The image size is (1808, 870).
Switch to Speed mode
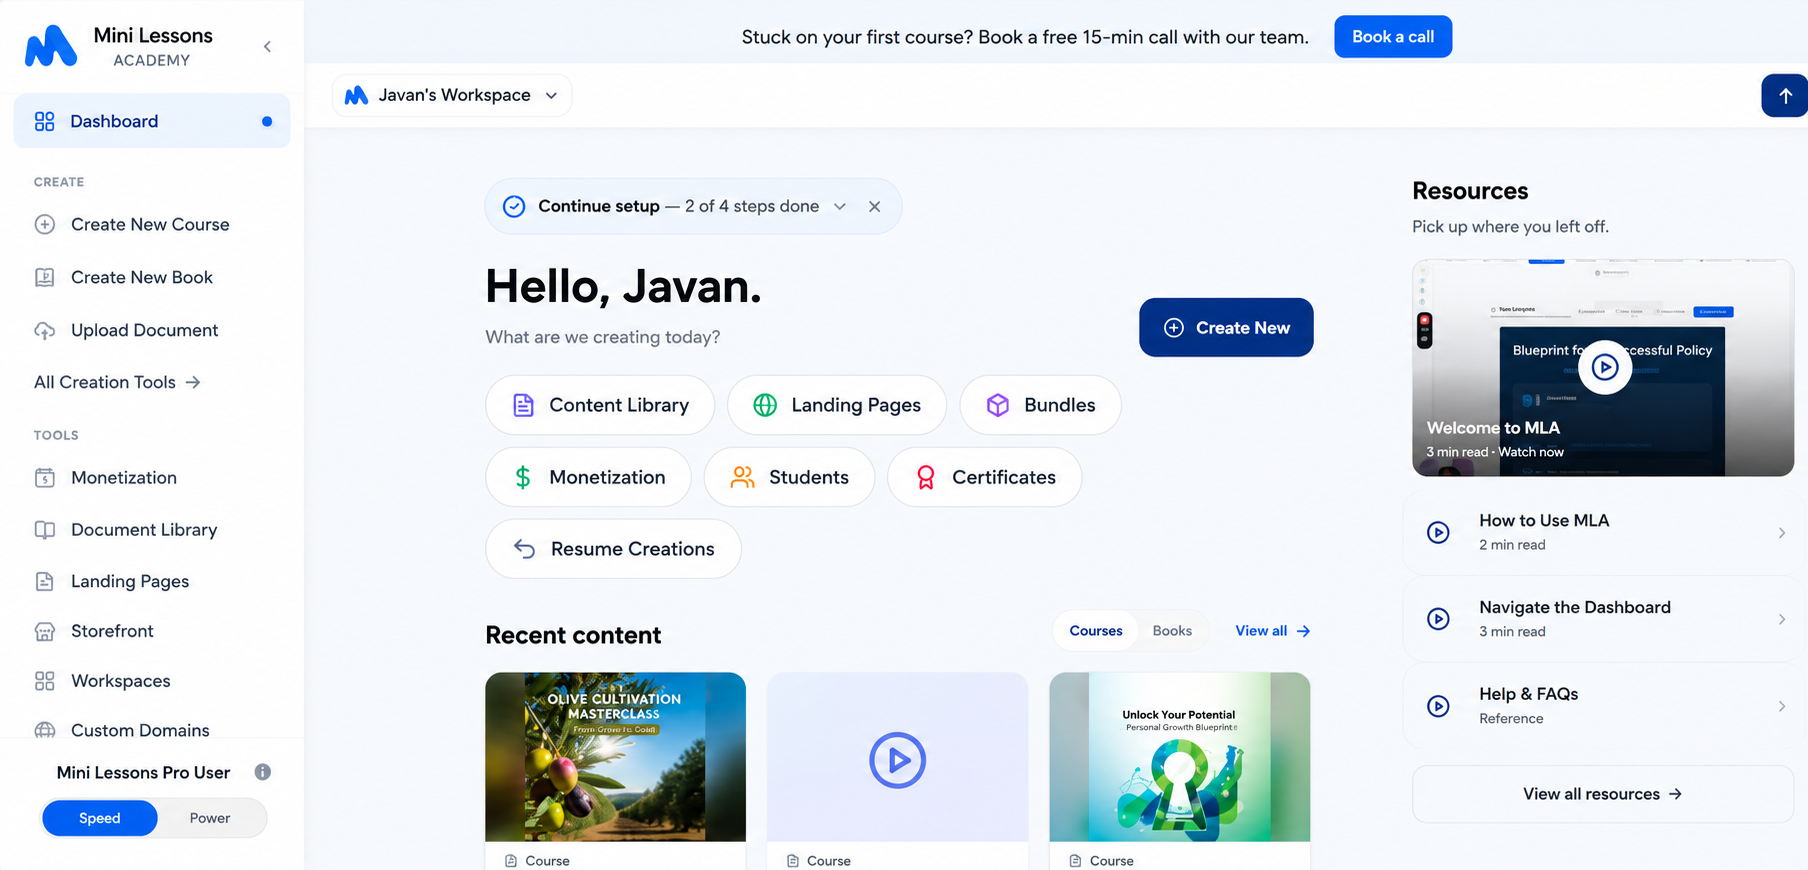(x=100, y=818)
